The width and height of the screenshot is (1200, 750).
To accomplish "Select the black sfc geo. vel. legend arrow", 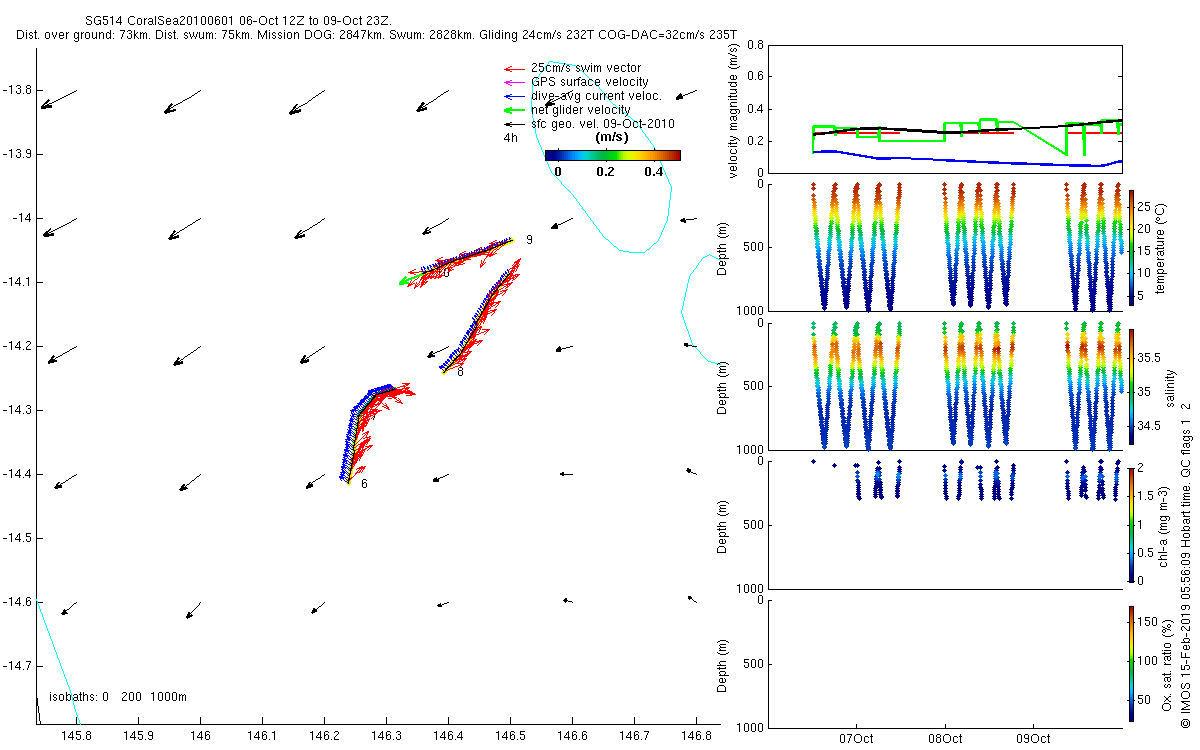I will tap(514, 124).
